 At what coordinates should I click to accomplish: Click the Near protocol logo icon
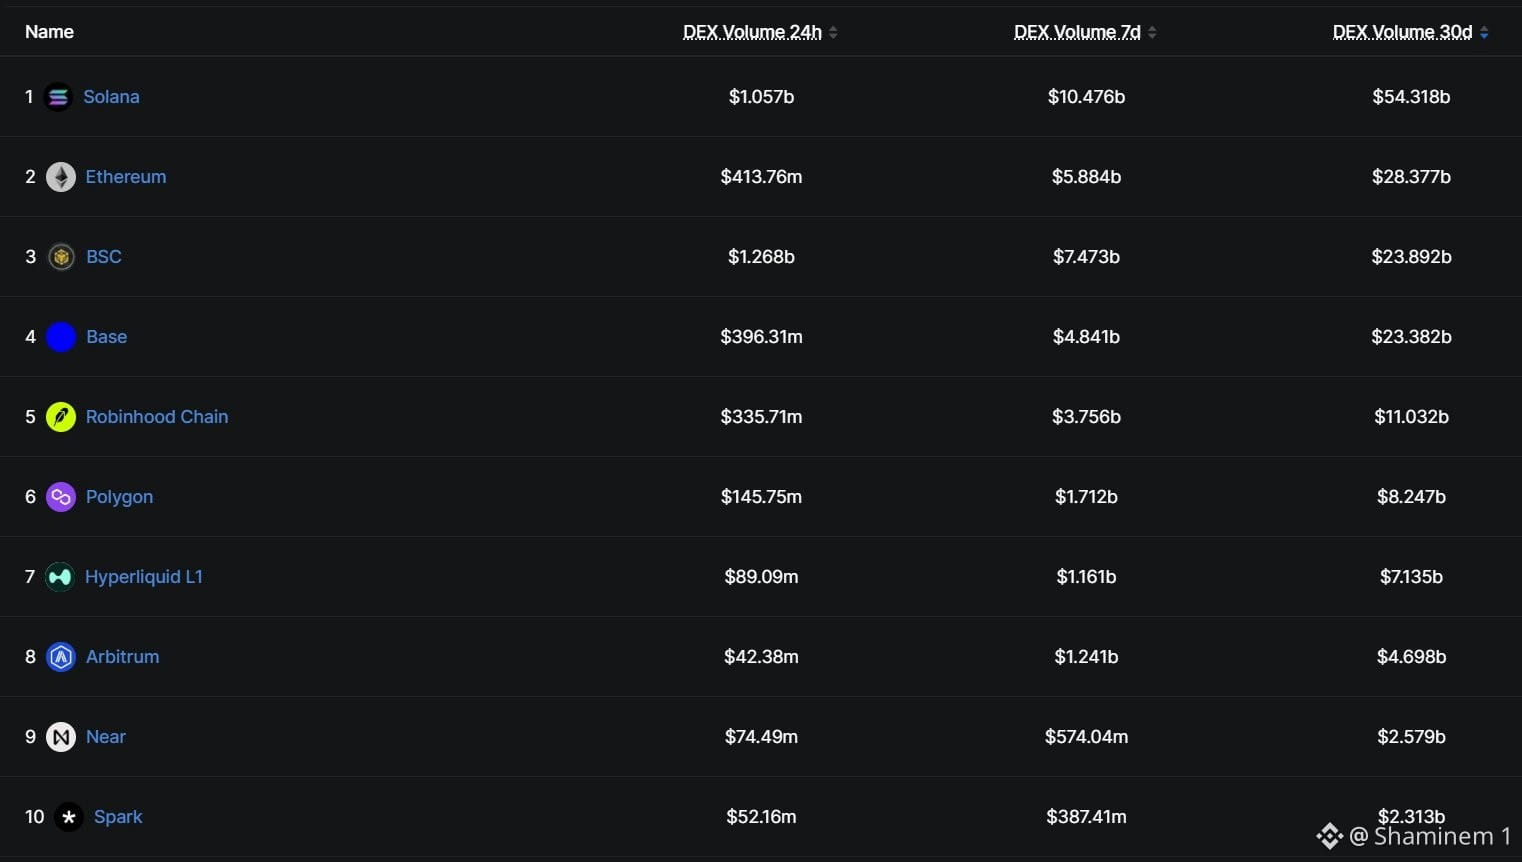[x=61, y=737]
